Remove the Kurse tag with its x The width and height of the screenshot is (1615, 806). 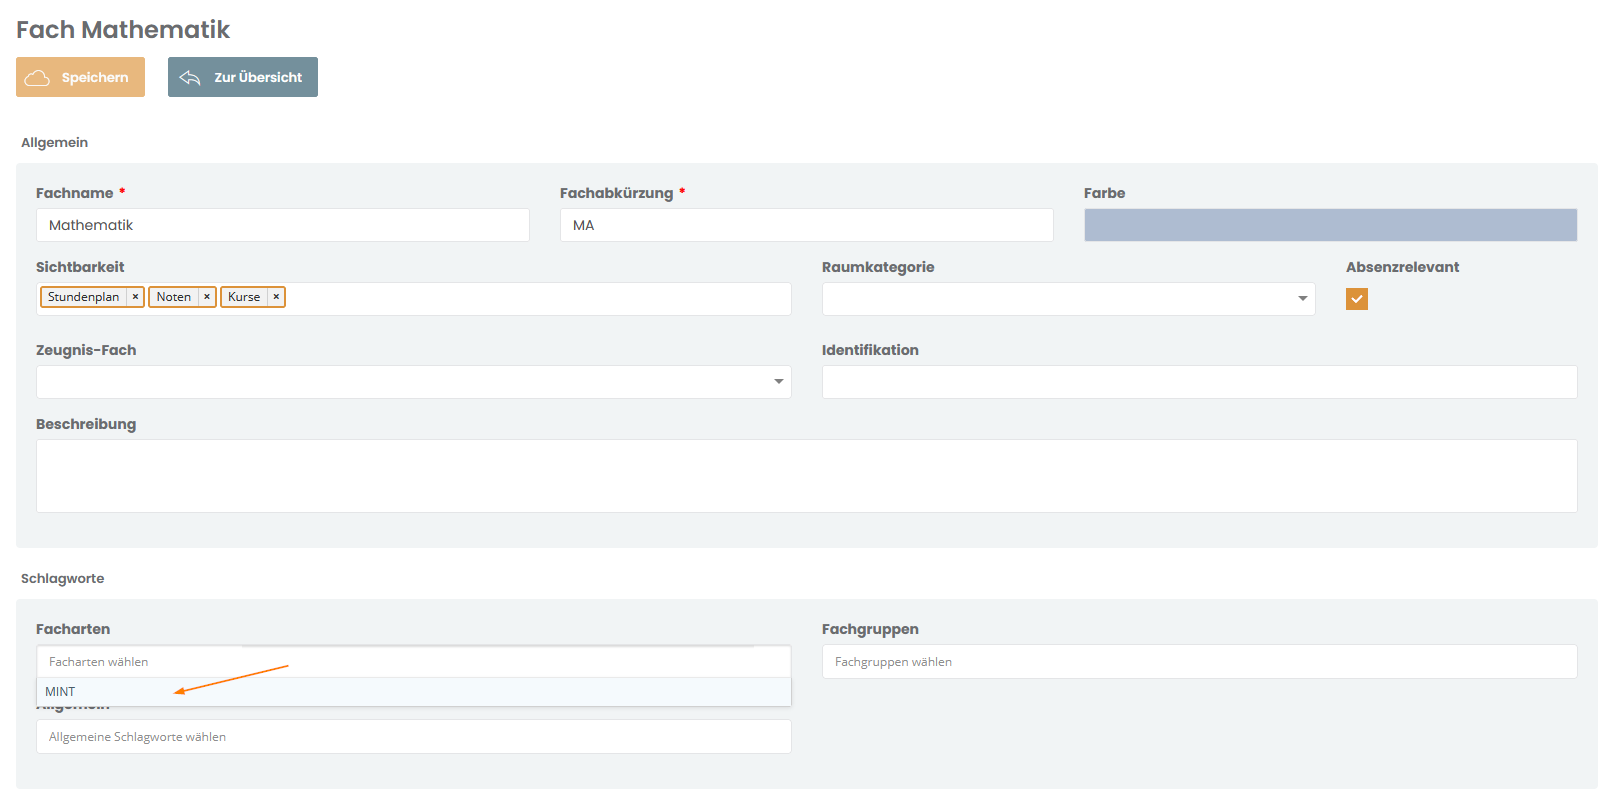(276, 297)
